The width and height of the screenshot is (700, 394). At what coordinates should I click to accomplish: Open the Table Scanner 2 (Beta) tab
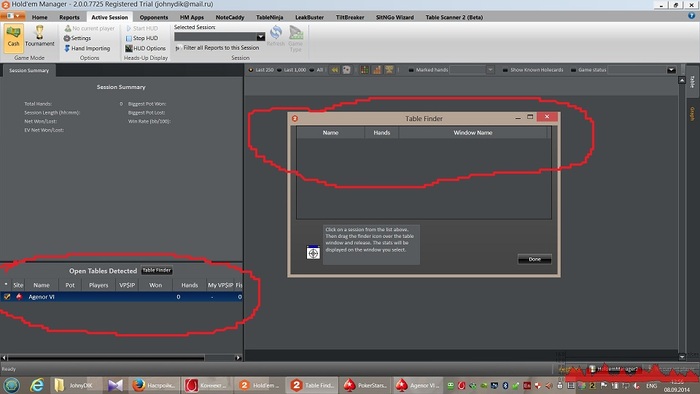click(x=454, y=17)
